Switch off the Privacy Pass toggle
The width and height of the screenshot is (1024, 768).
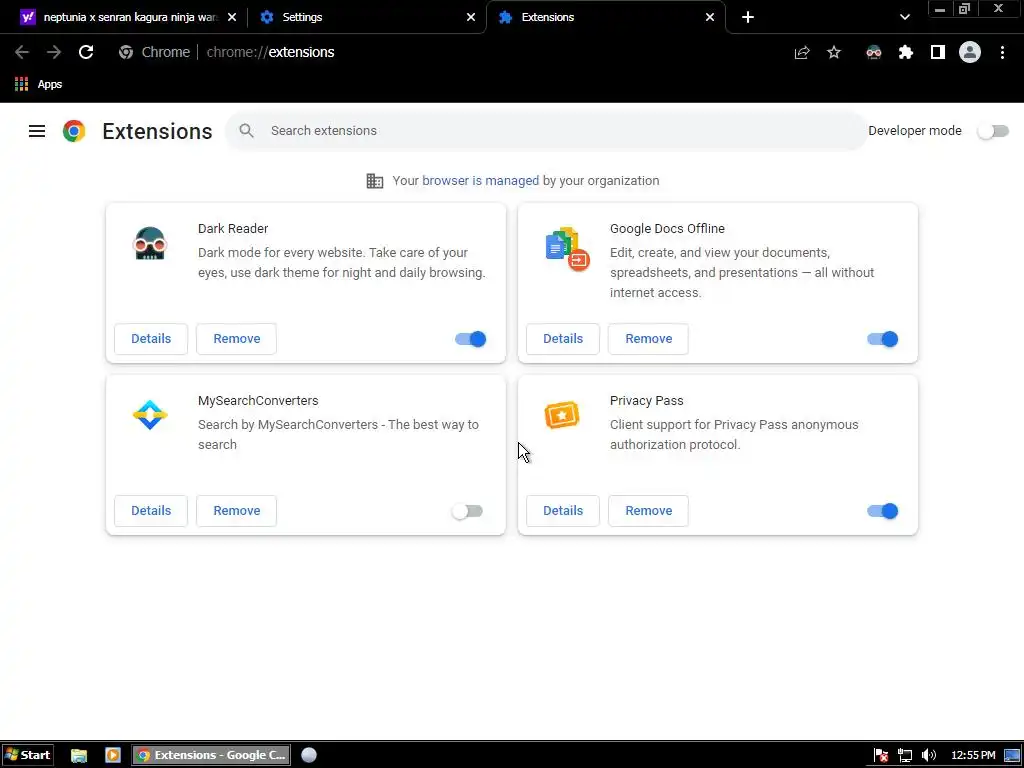[x=882, y=511]
